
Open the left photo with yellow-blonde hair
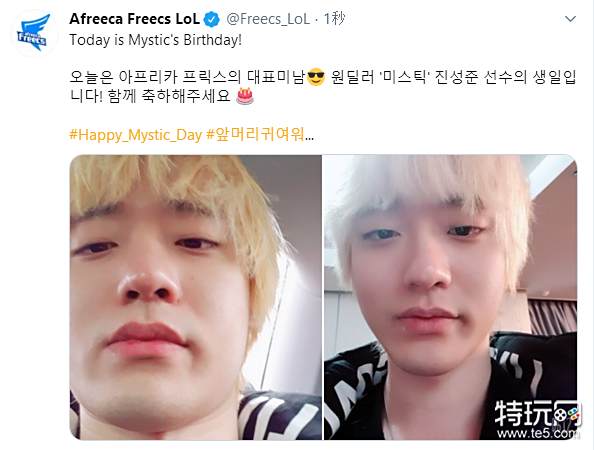pos(195,297)
